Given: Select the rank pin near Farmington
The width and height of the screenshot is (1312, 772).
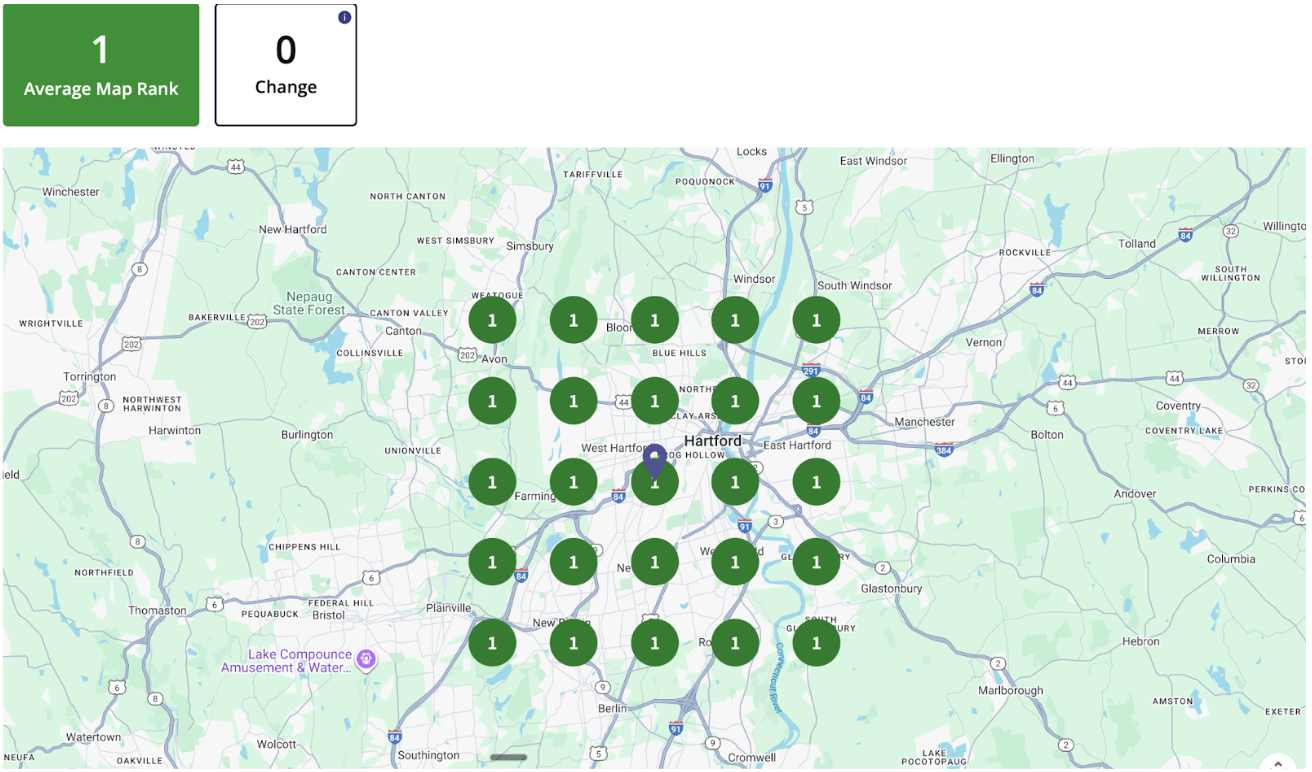Looking at the screenshot, I should [492, 481].
